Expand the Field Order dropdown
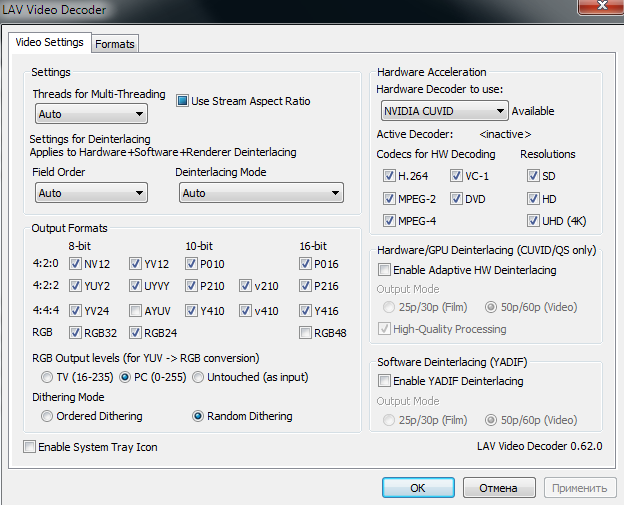 90,193
